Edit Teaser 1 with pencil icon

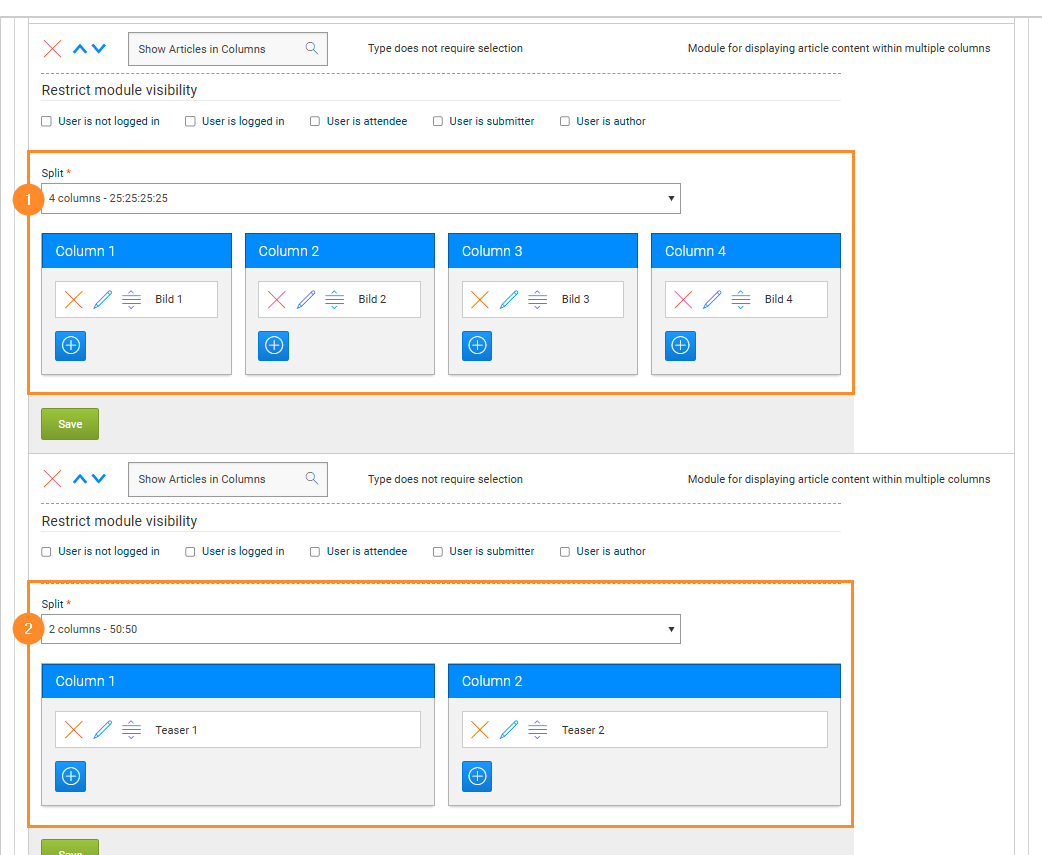(102, 730)
